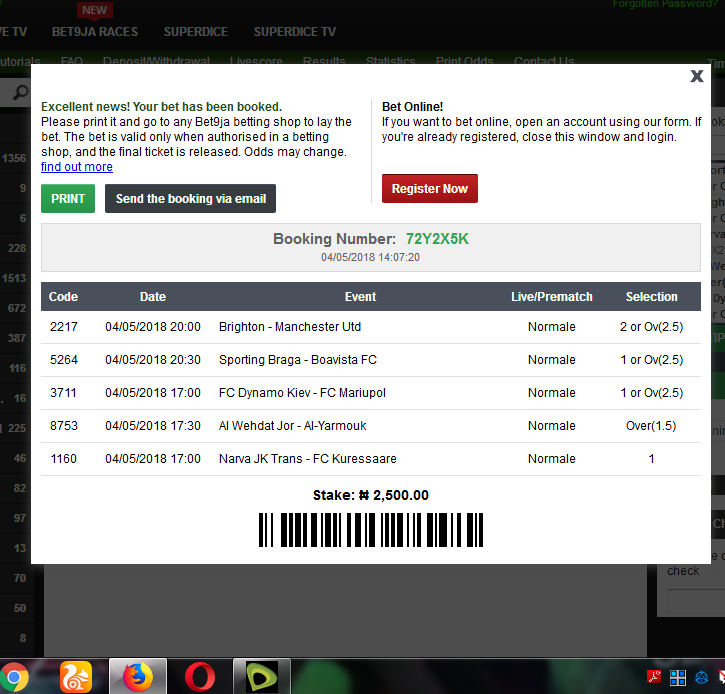Viewport: 725px width, 694px height.
Task: Select the Sporting Braga - Boavista FC event
Action: pyautogui.click(x=298, y=359)
